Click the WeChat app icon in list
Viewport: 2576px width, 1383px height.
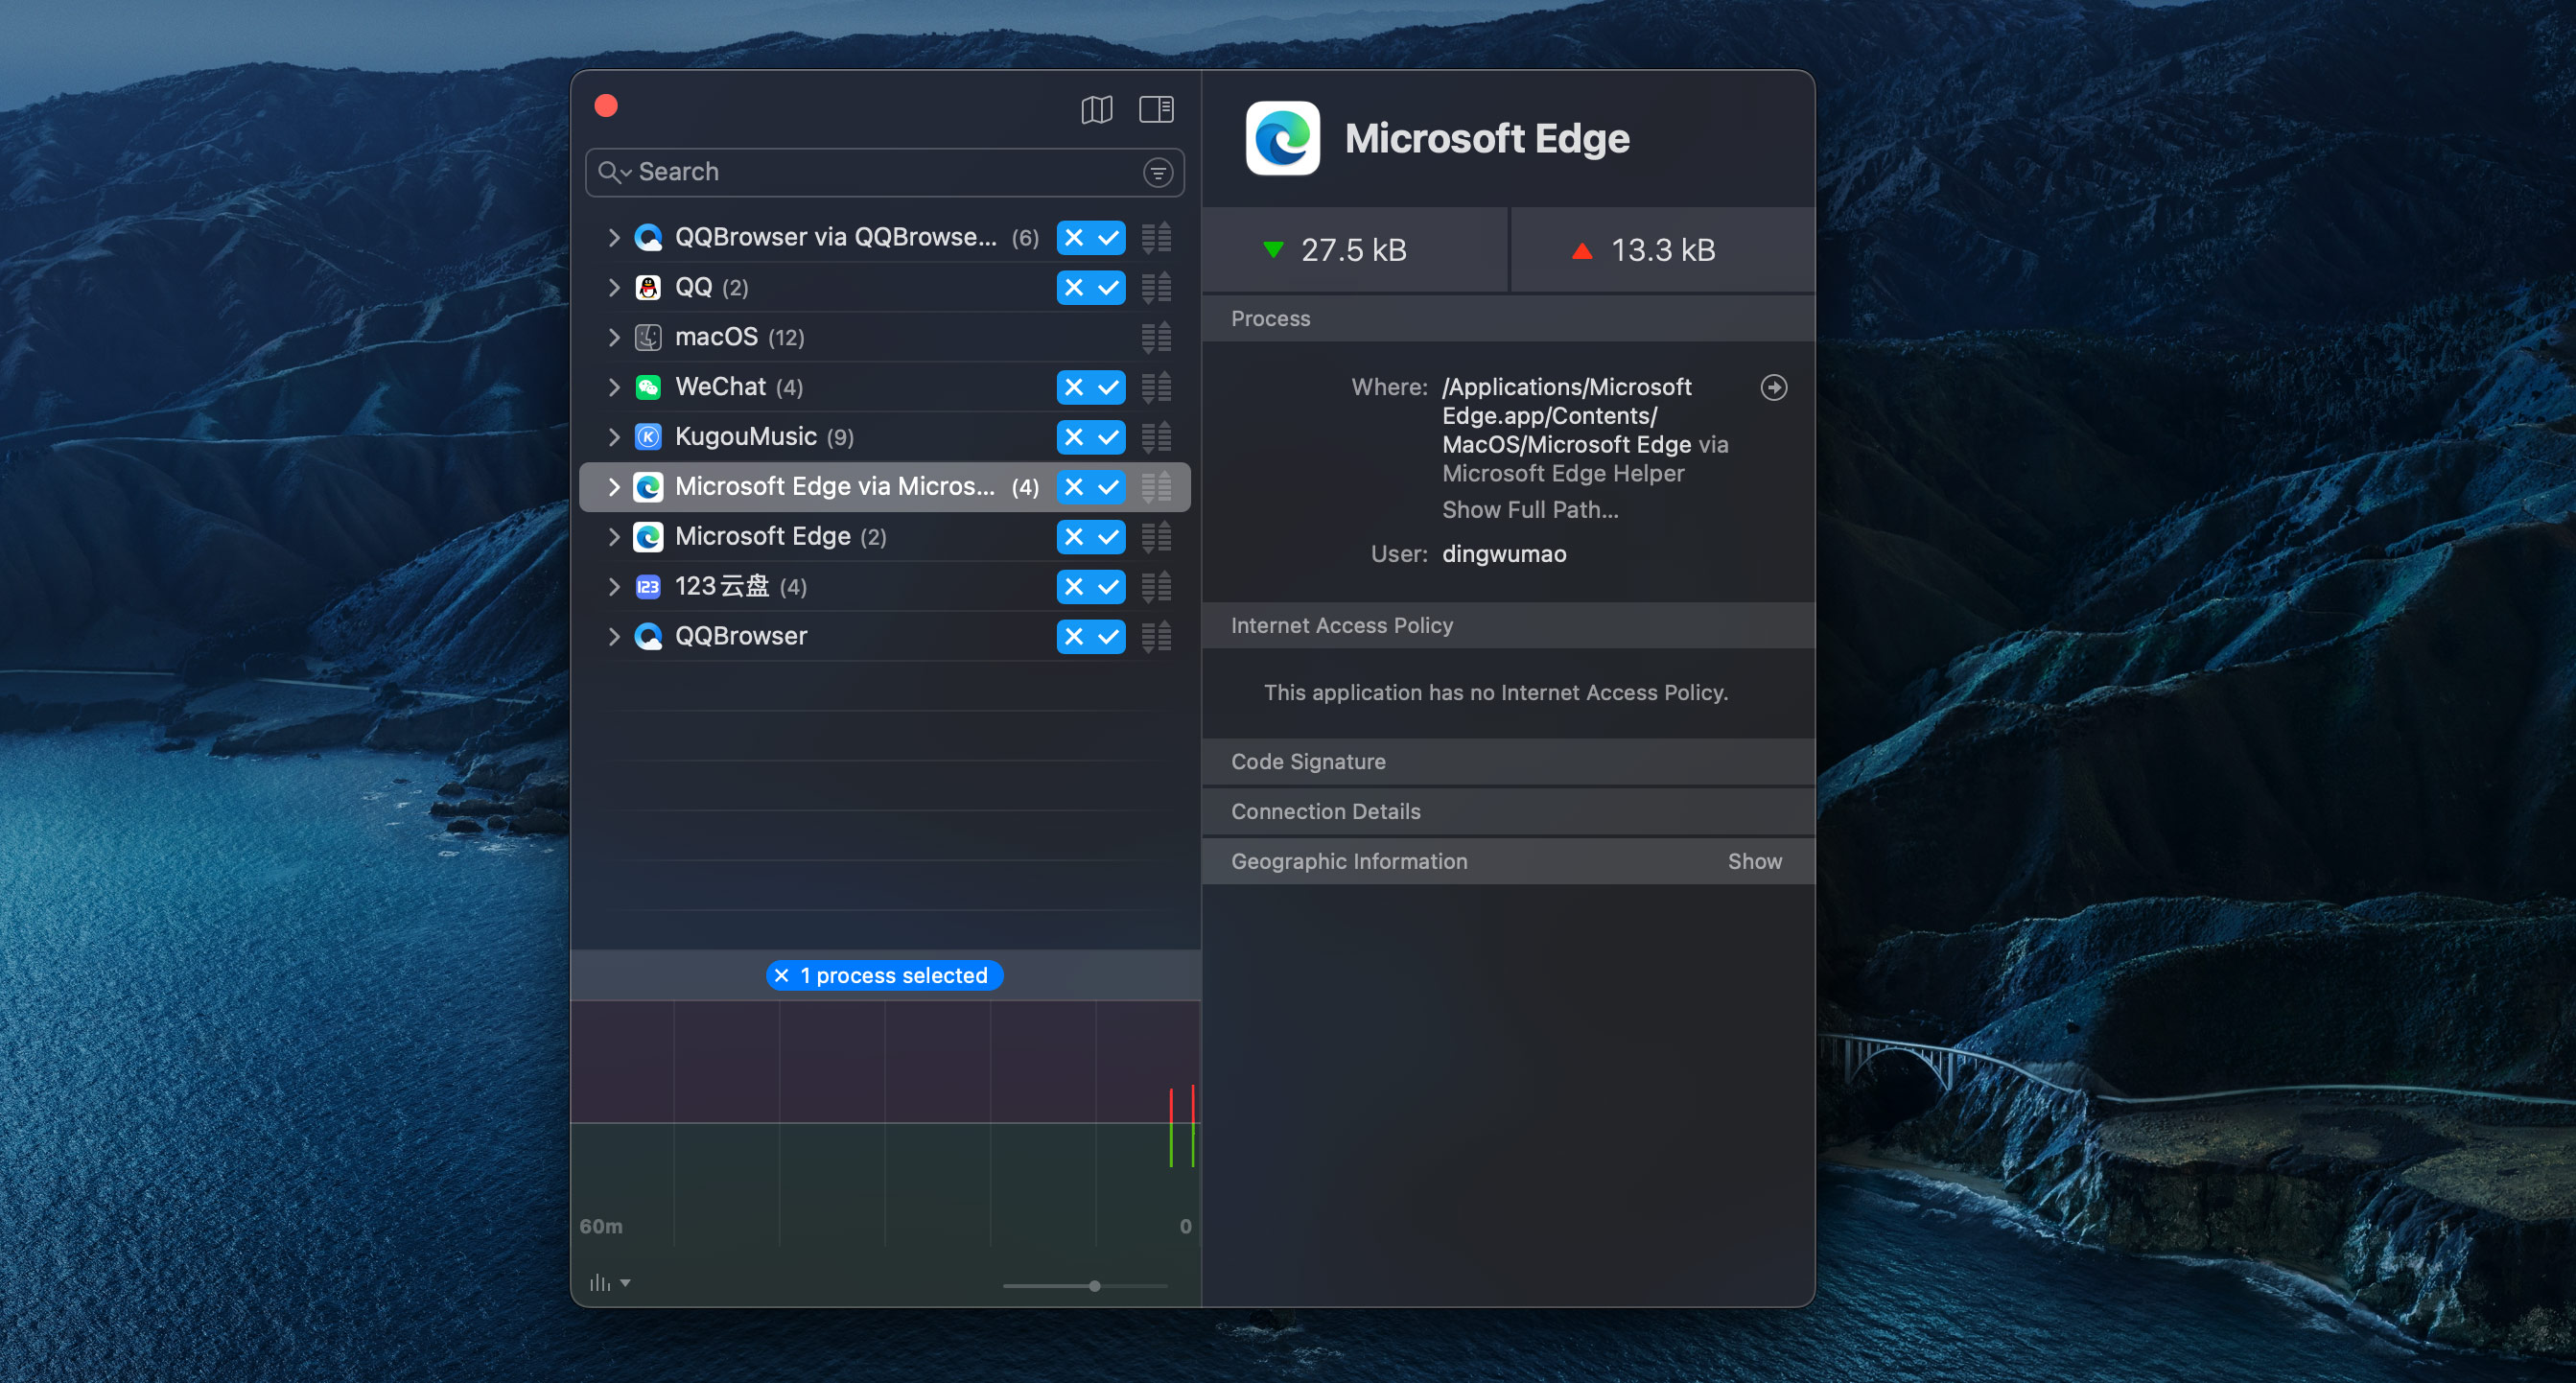[648, 387]
